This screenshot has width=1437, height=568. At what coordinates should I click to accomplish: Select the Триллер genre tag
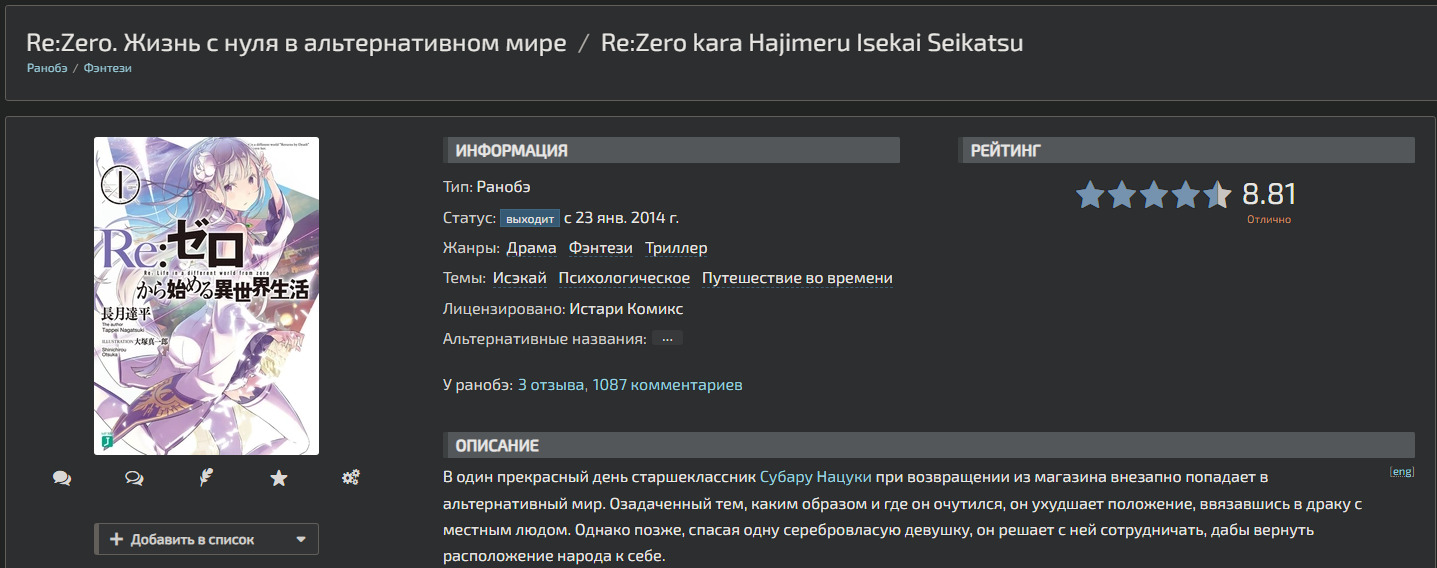[x=676, y=248]
